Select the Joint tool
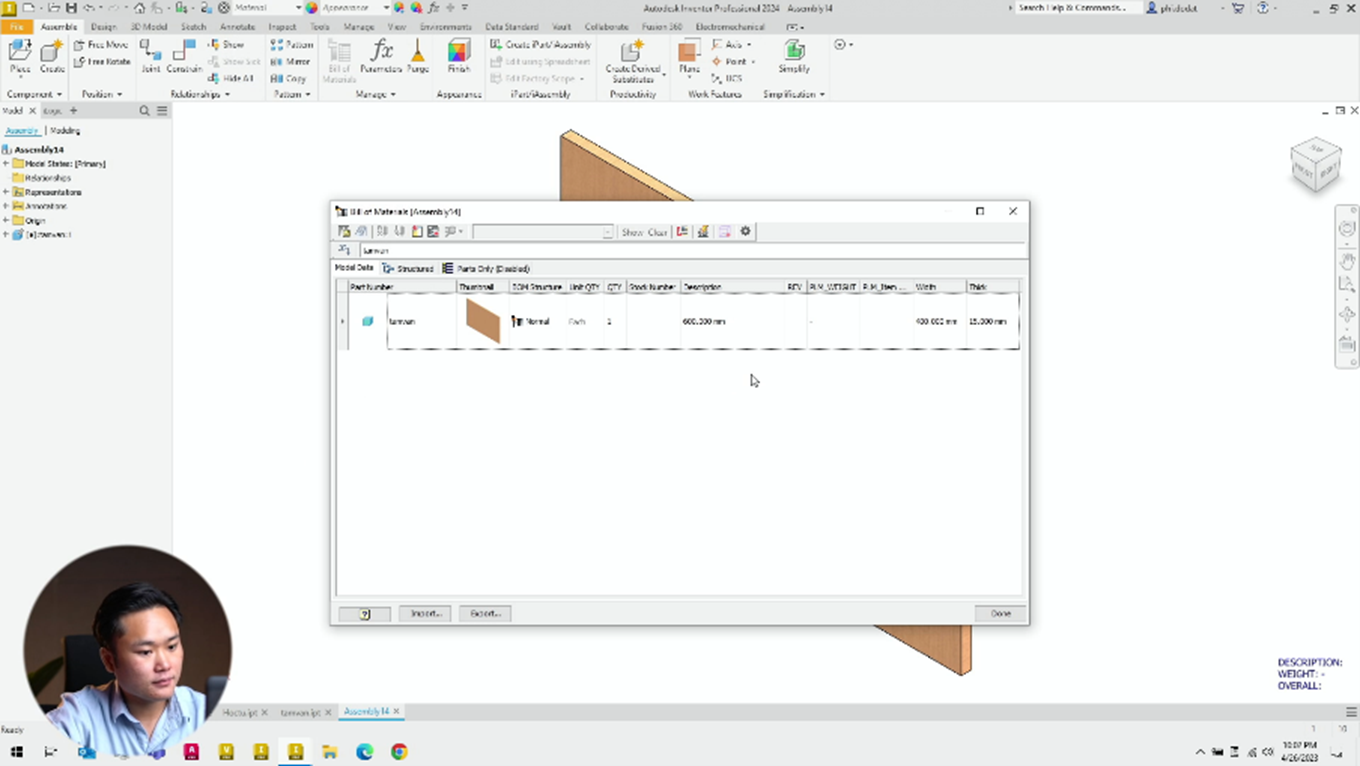The width and height of the screenshot is (1360, 766). click(151, 56)
